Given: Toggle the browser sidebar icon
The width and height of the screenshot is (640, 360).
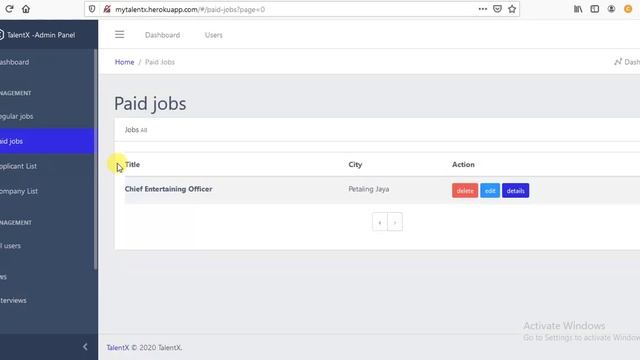Looking at the screenshot, I should [x=595, y=9].
